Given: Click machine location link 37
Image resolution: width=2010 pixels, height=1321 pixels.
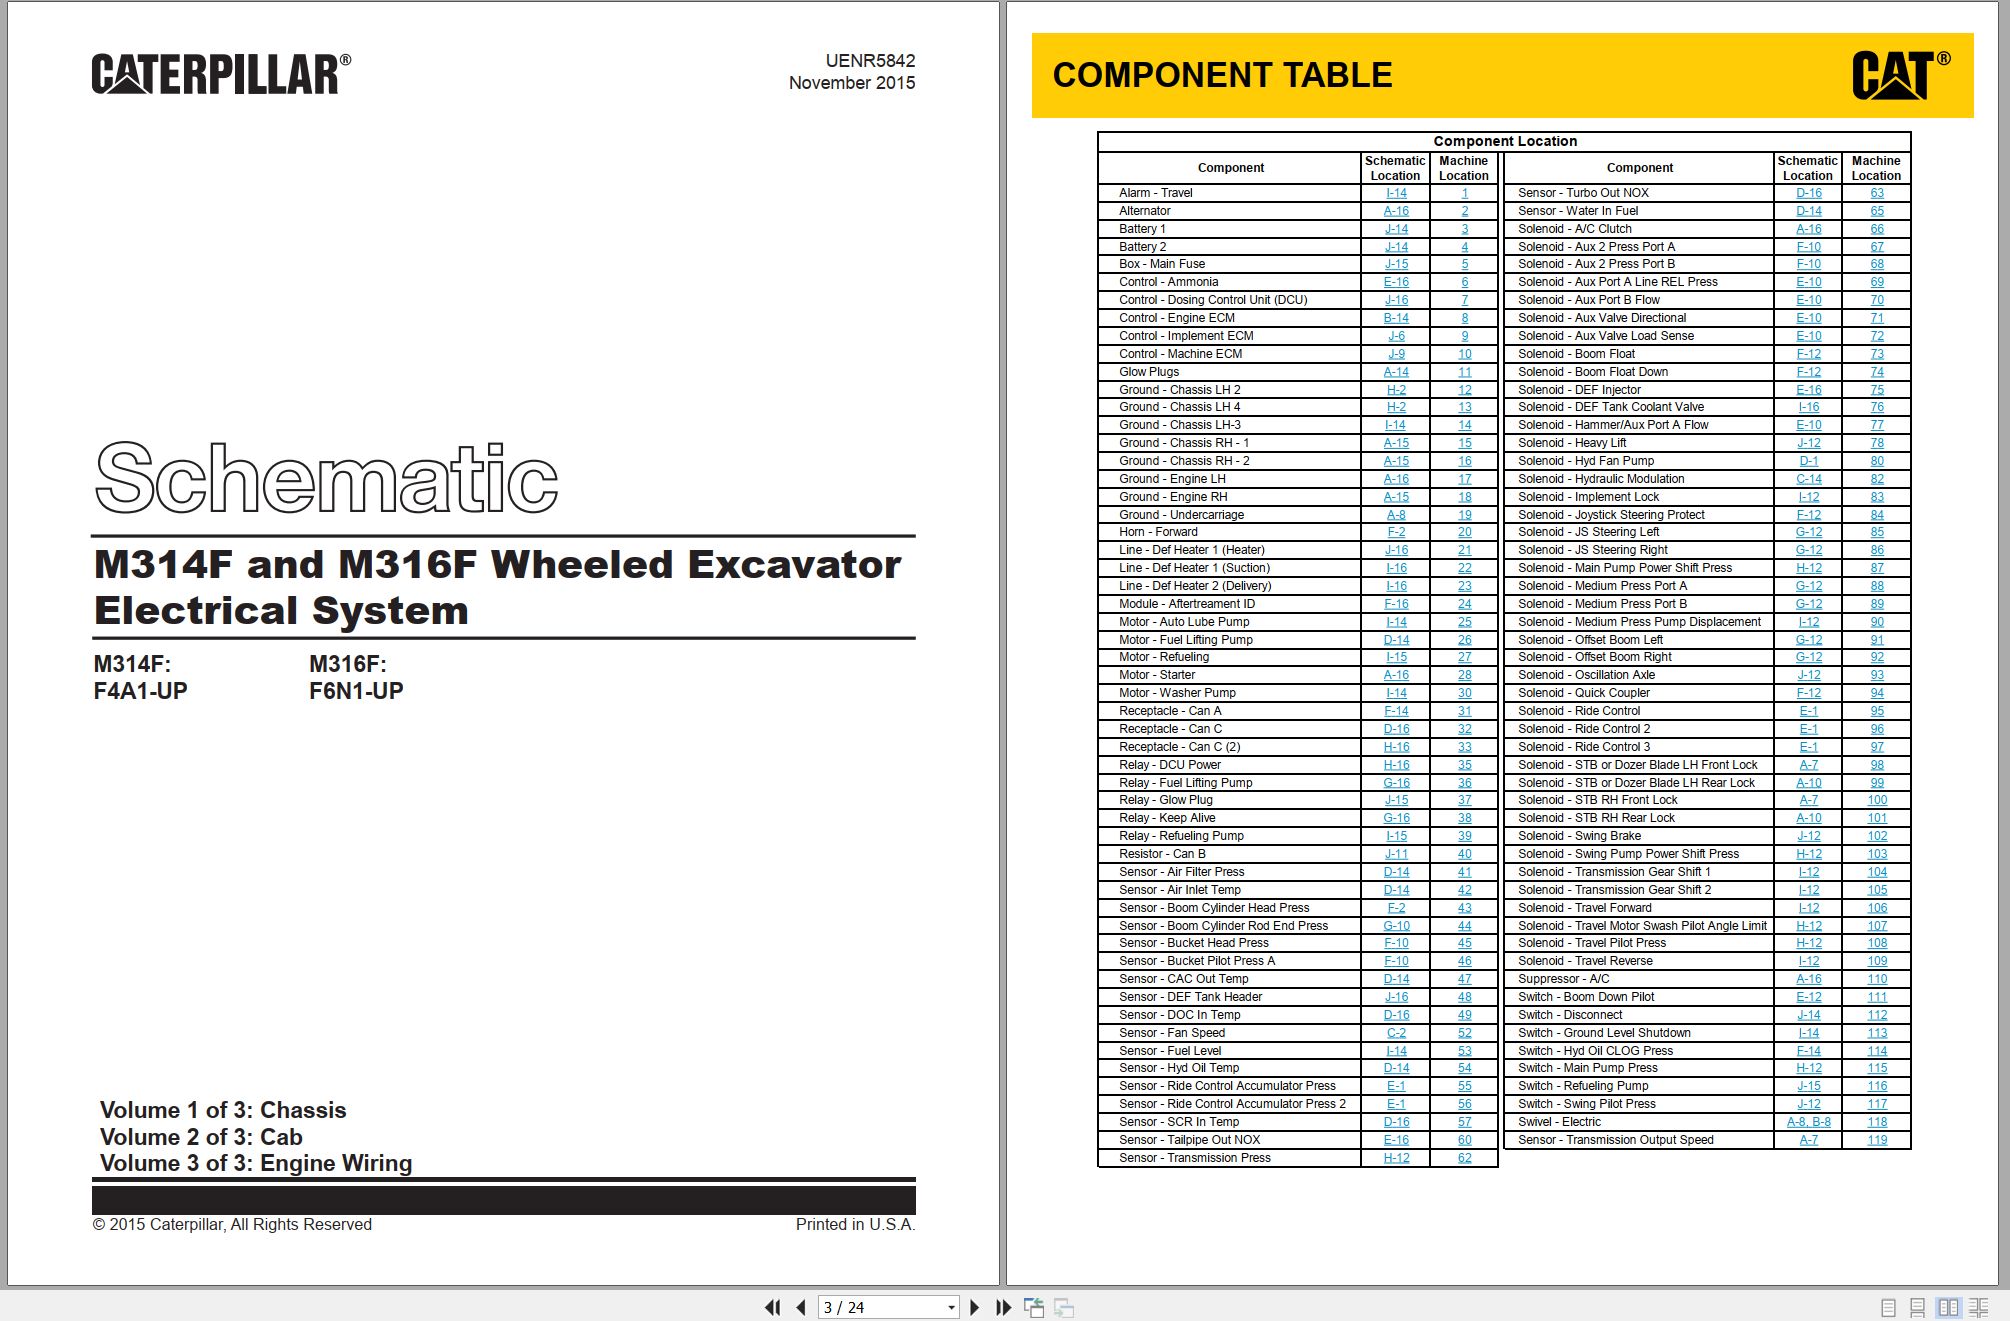Looking at the screenshot, I should 1465,800.
